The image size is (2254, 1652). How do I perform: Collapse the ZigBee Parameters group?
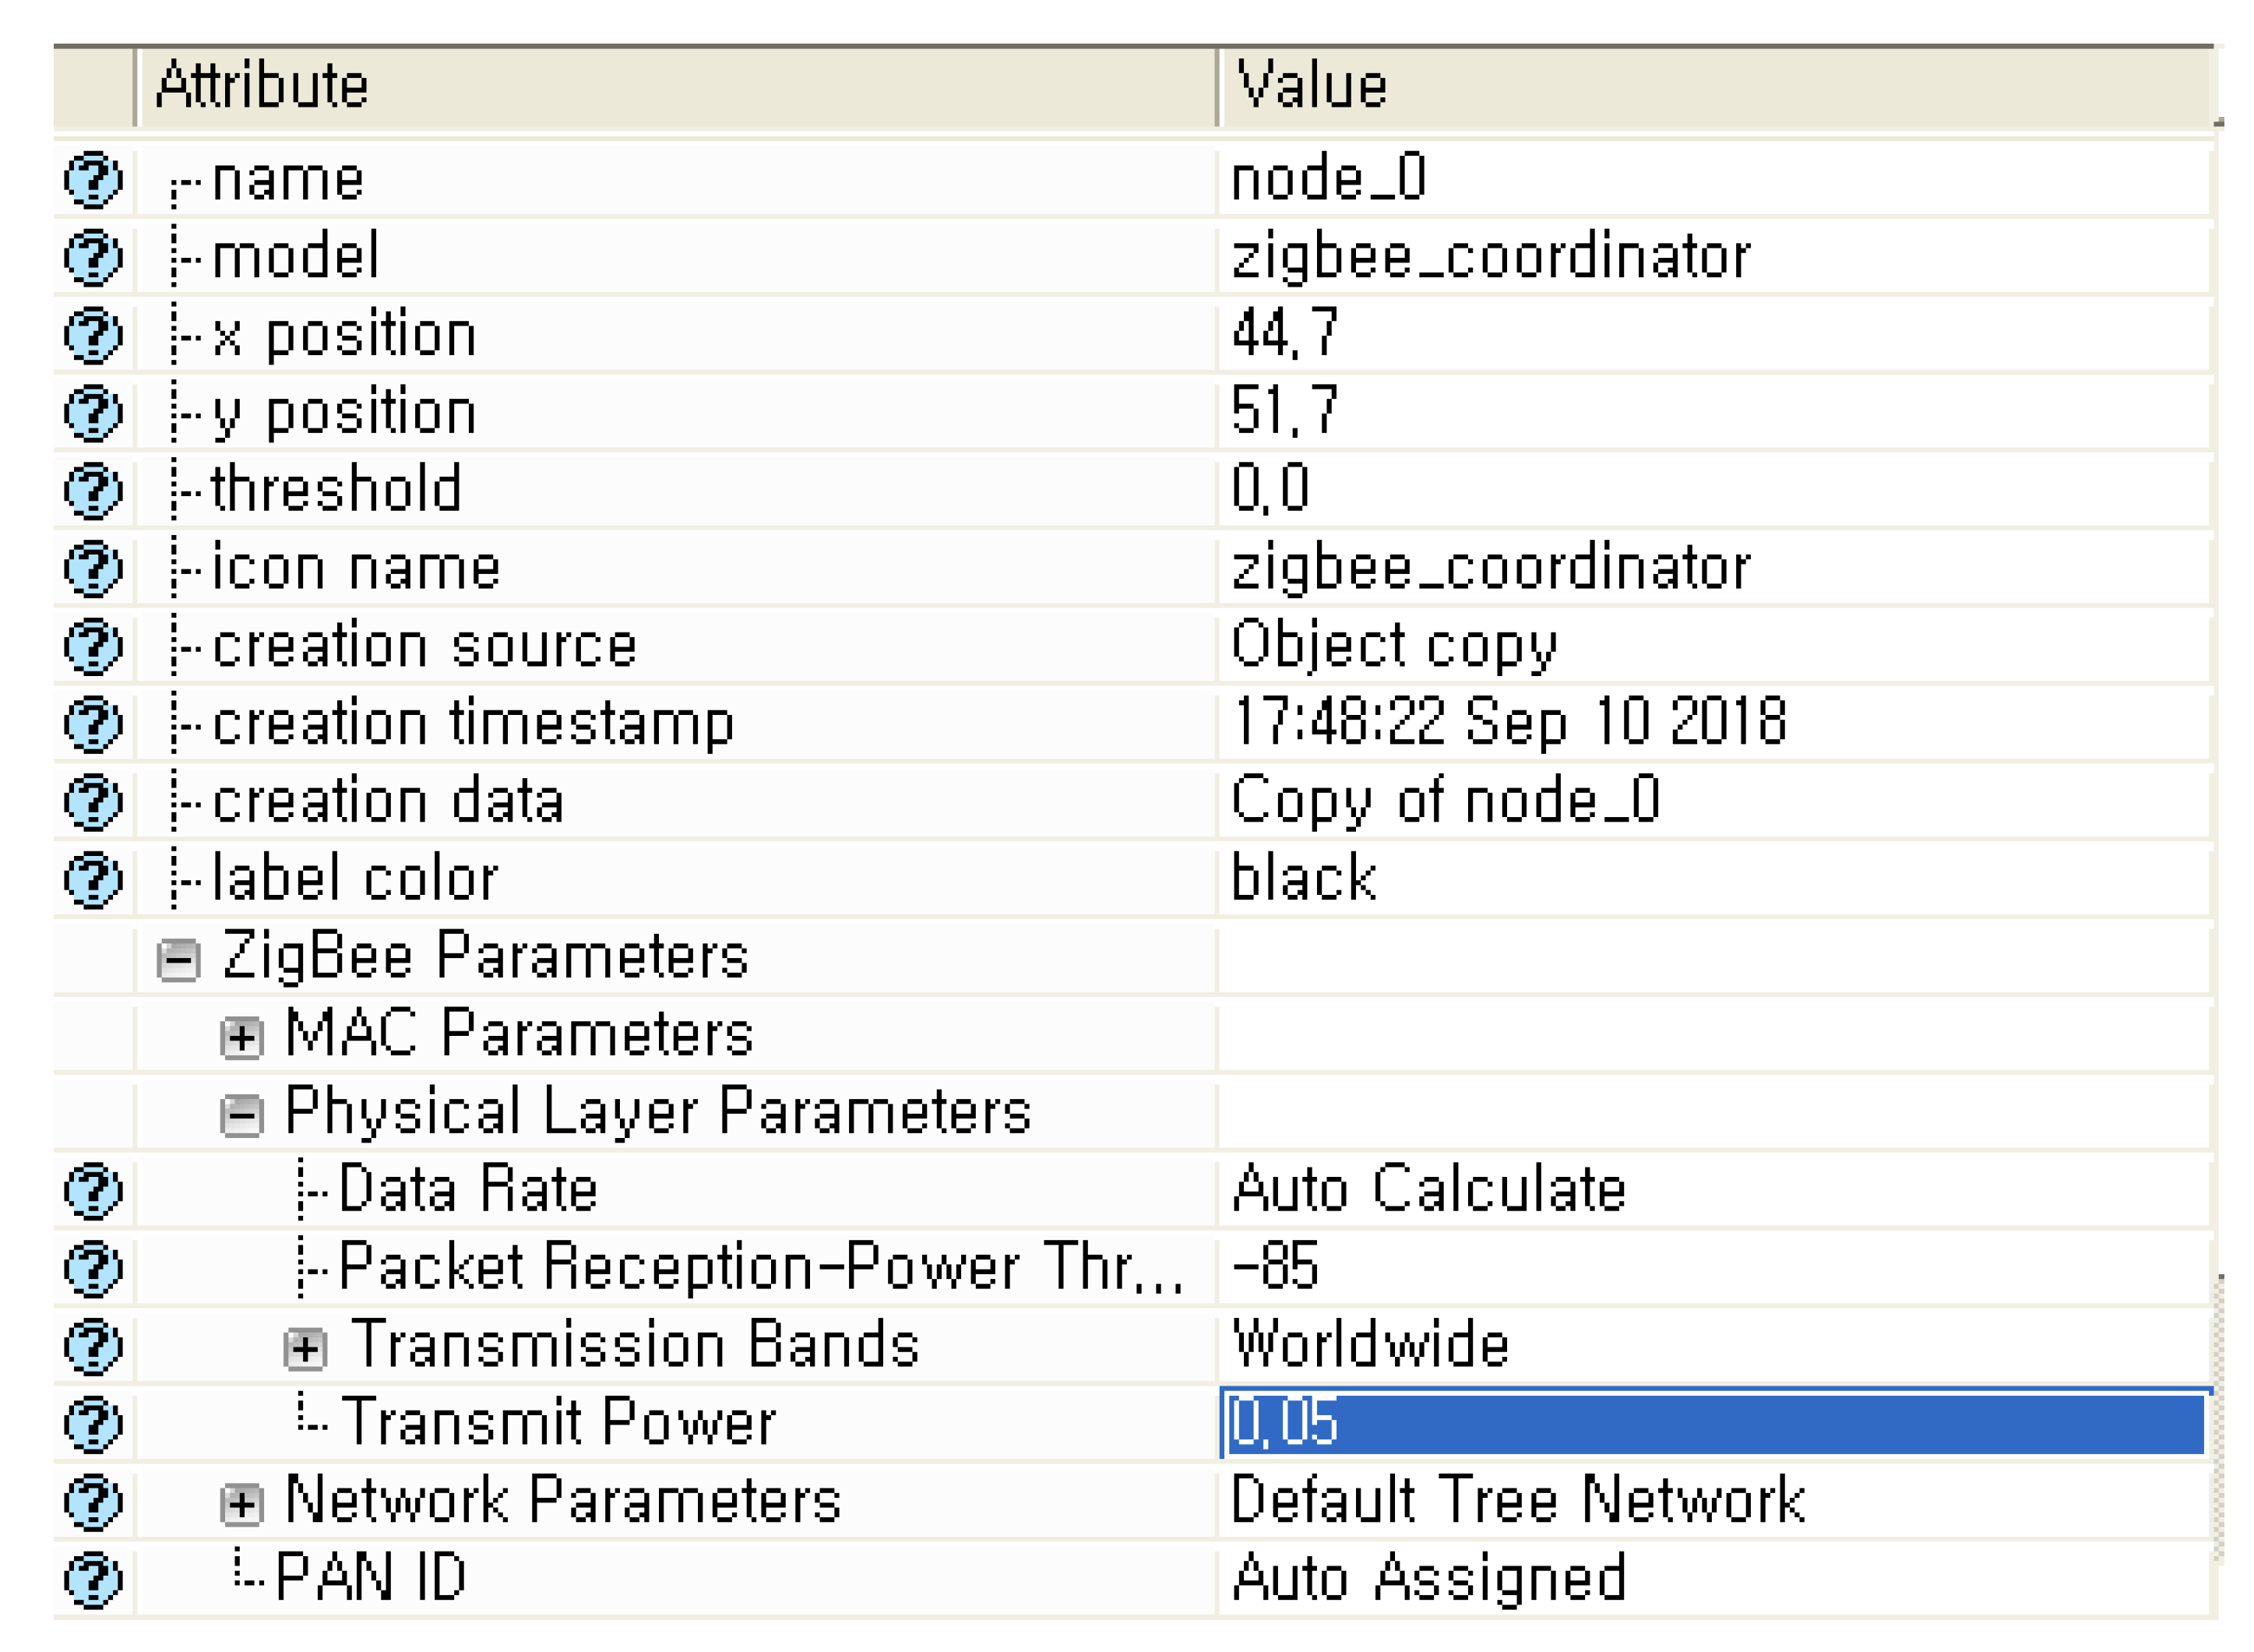point(178,960)
